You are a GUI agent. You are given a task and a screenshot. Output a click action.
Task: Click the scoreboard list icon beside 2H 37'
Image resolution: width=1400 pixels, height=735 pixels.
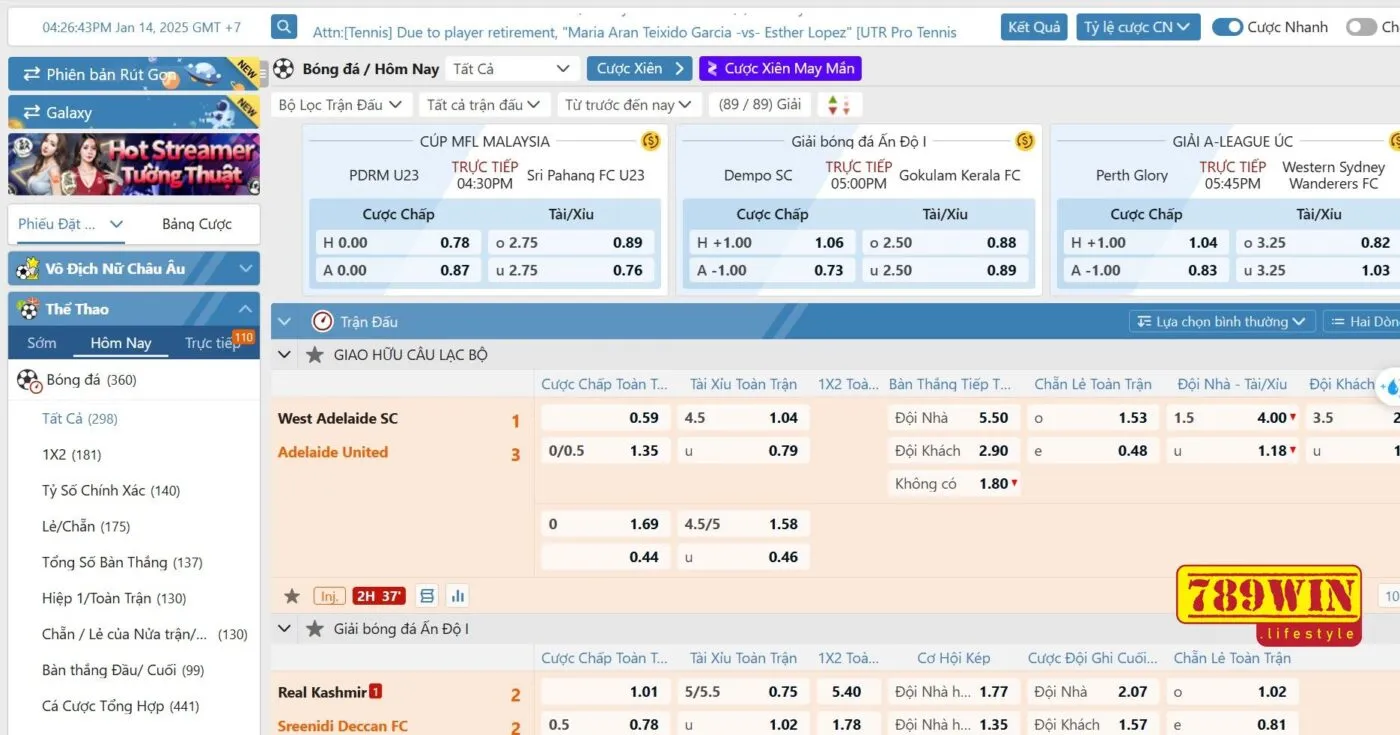point(428,596)
